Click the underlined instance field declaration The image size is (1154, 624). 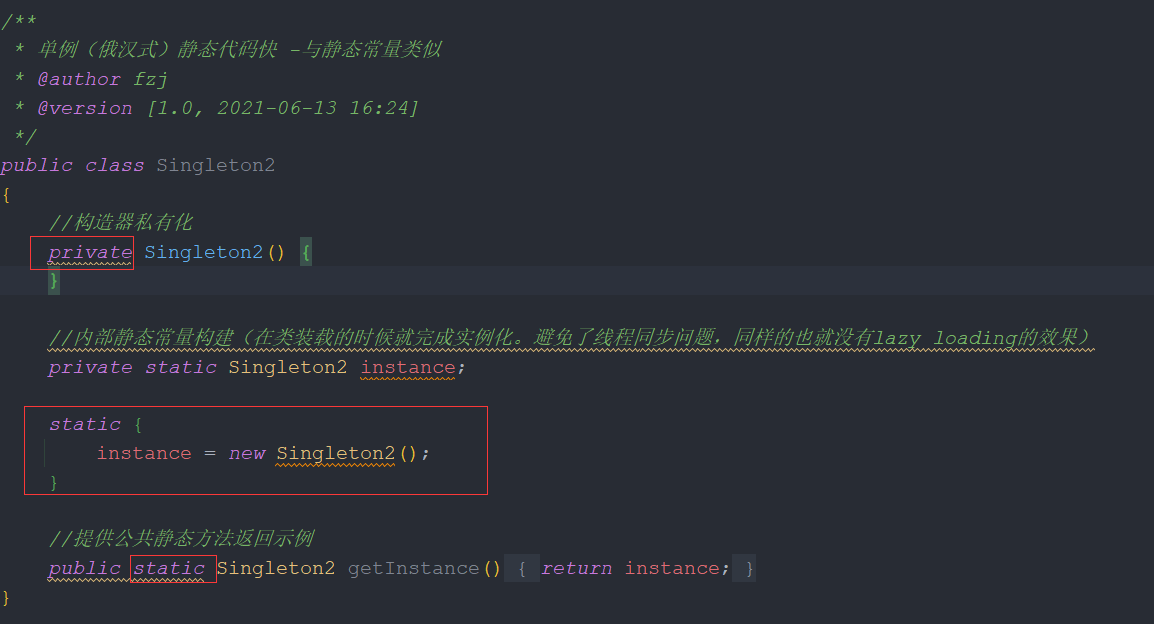[408, 367]
